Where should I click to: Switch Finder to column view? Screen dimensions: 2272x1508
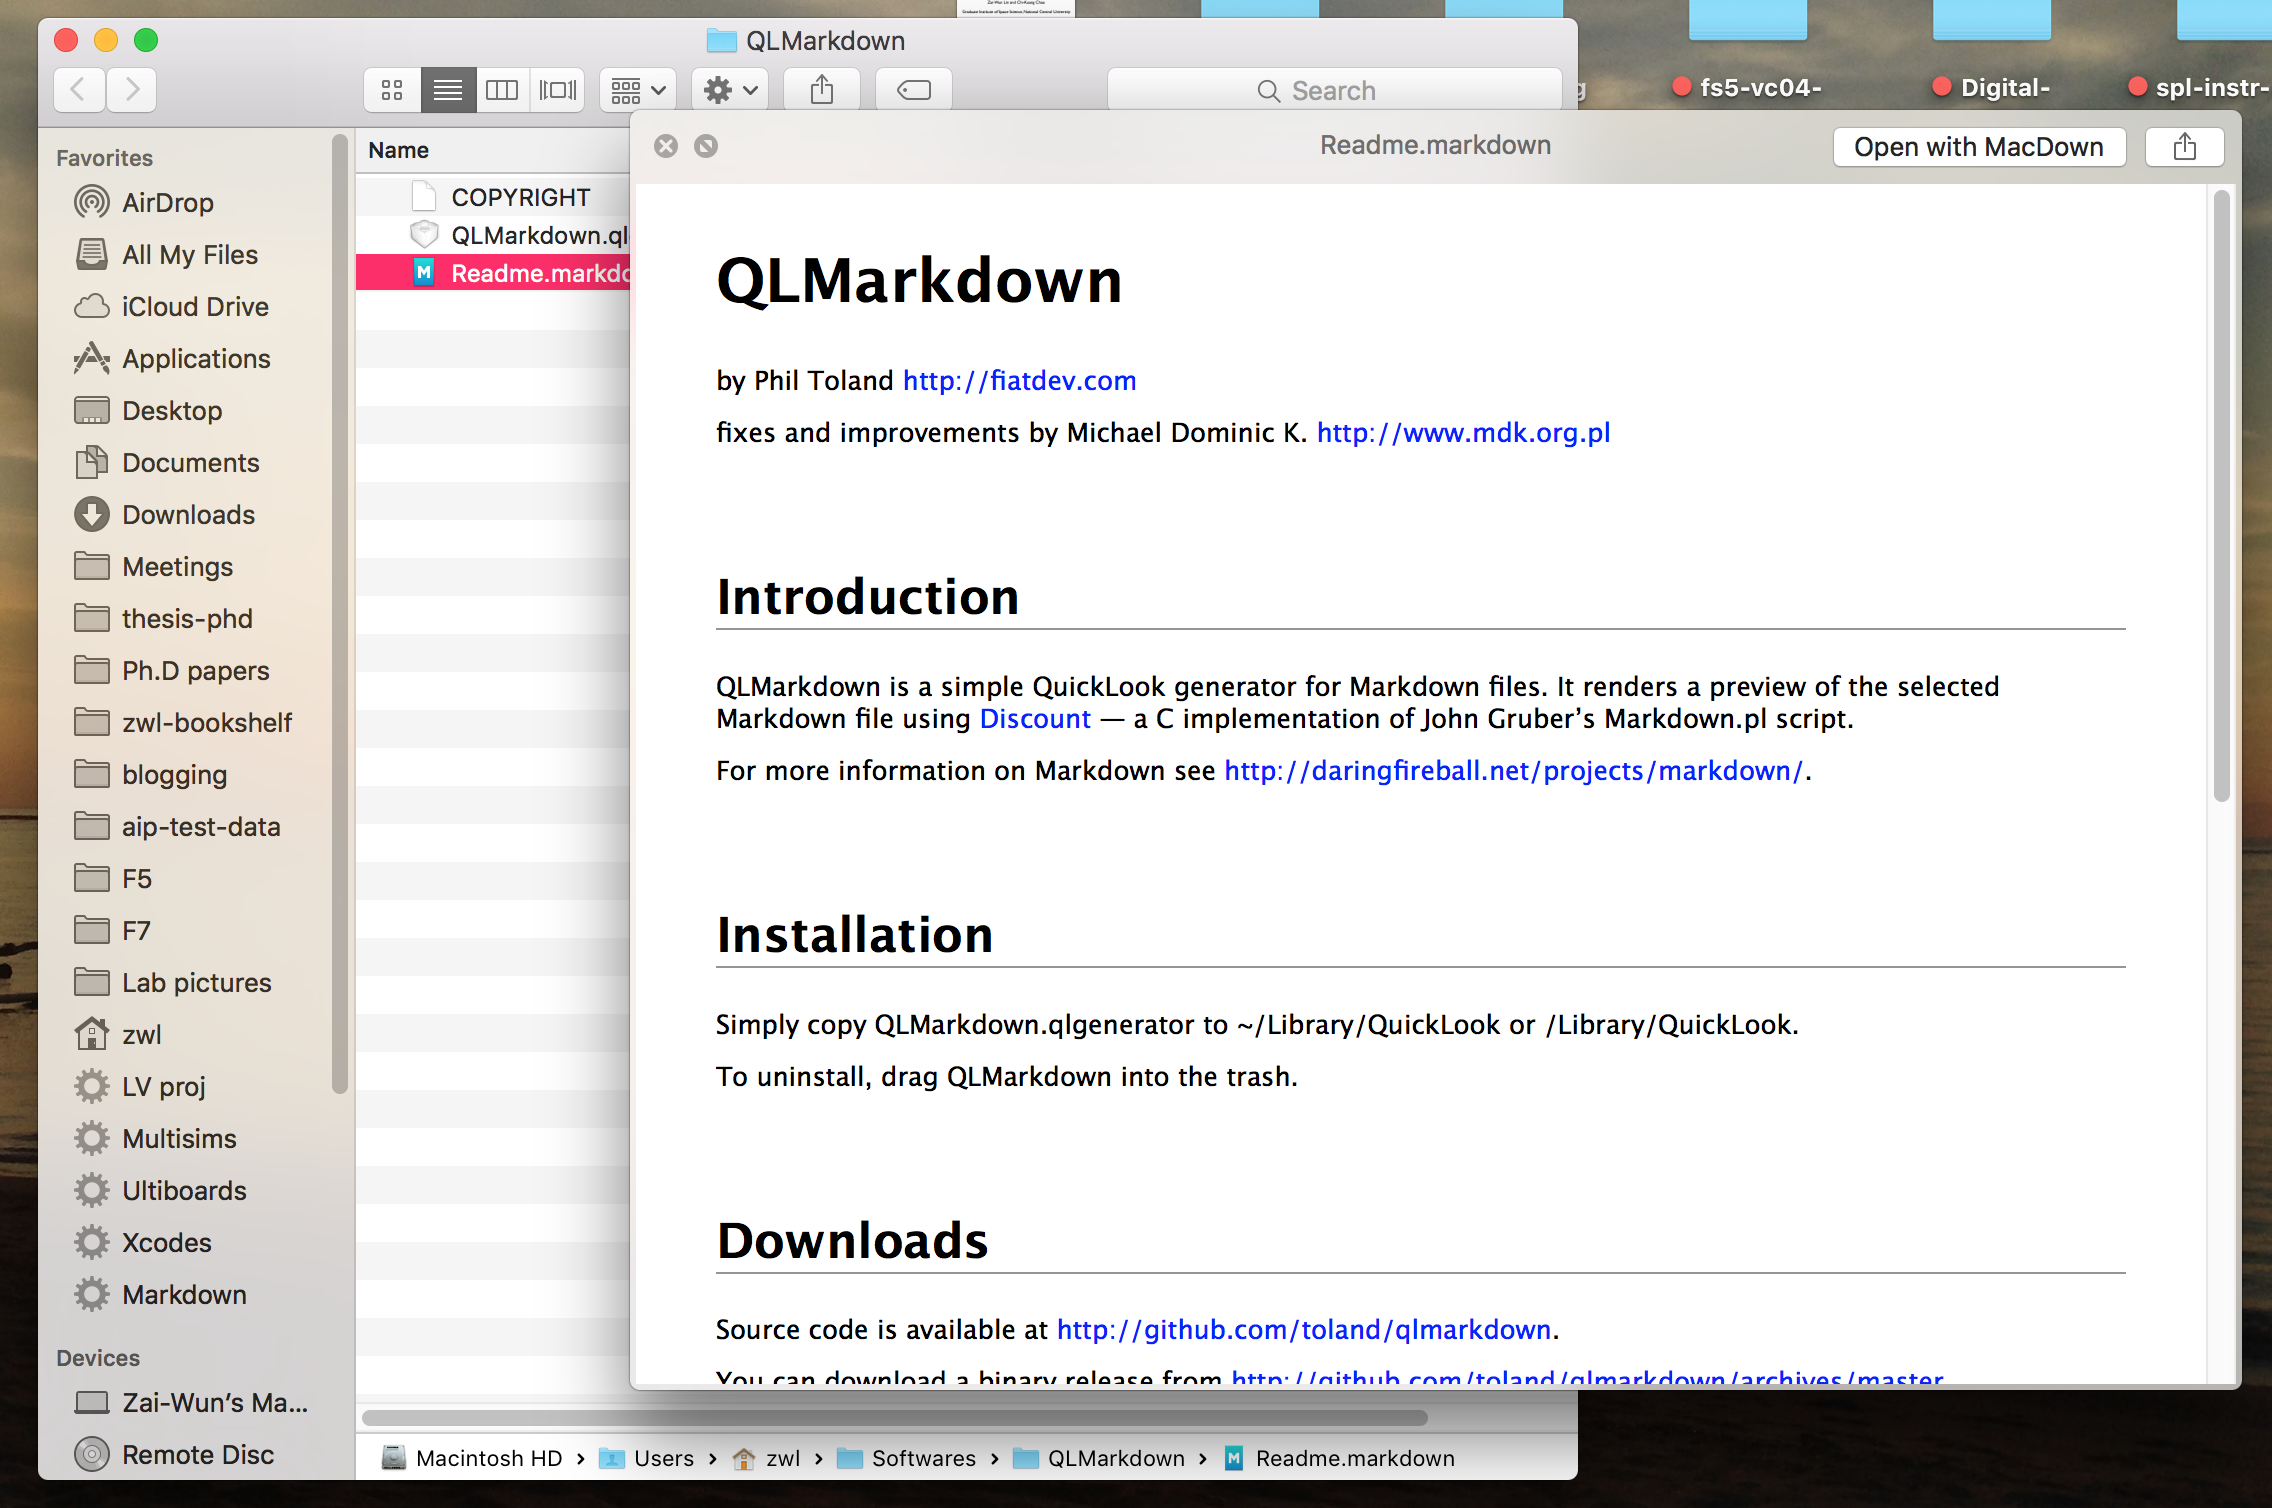tap(502, 89)
